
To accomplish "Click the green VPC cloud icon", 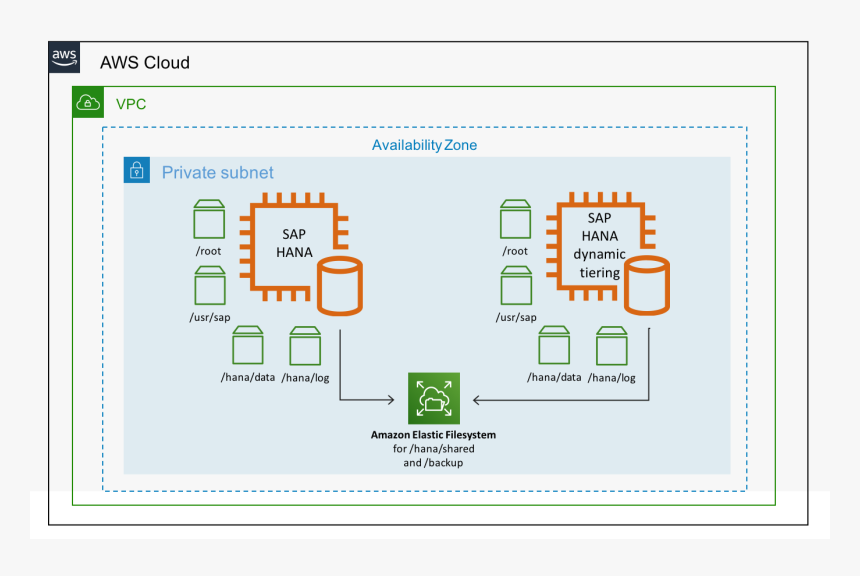I will tap(88, 102).
